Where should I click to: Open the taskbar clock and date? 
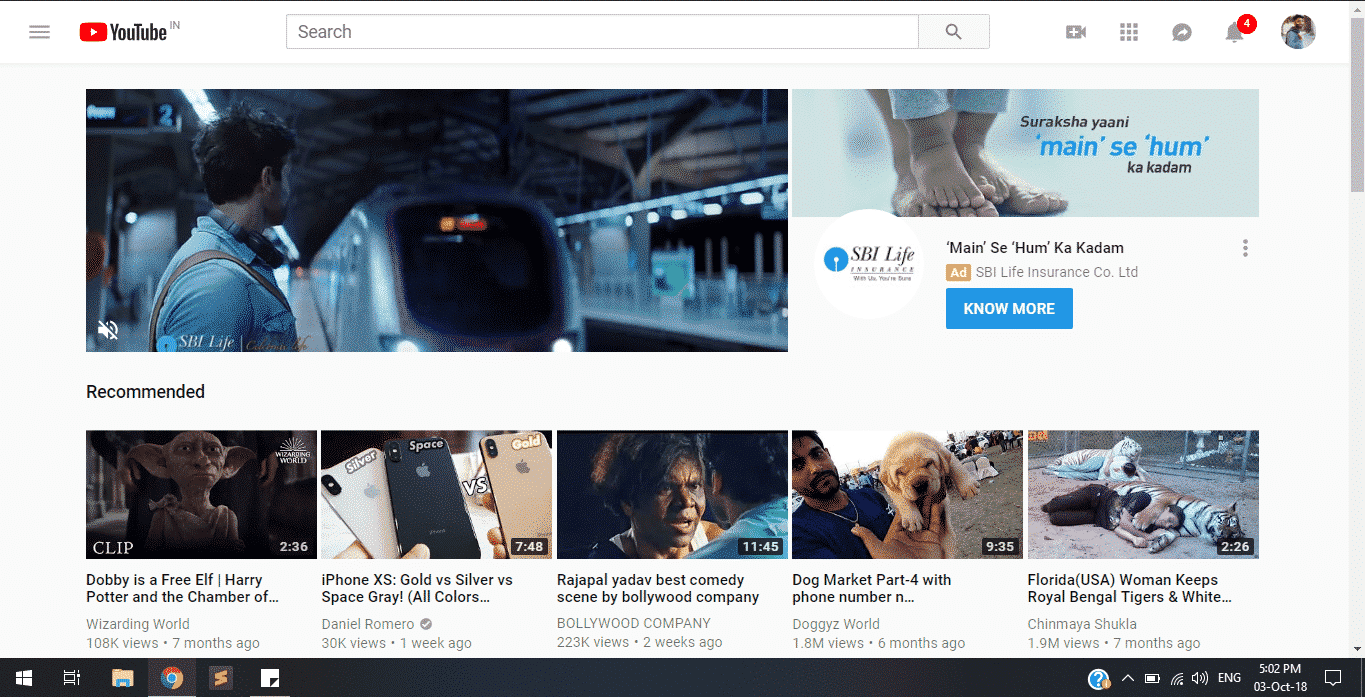click(1279, 678)
